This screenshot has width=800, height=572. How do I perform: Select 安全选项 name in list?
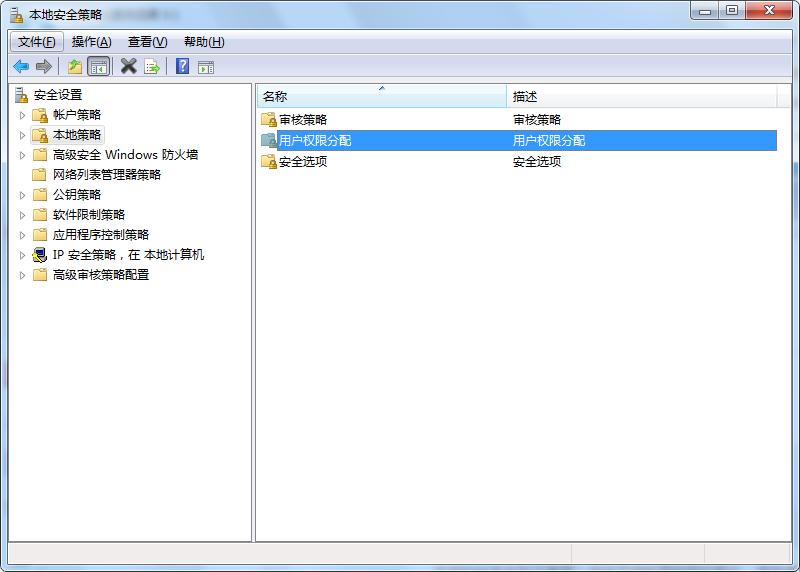coord(303,162)
